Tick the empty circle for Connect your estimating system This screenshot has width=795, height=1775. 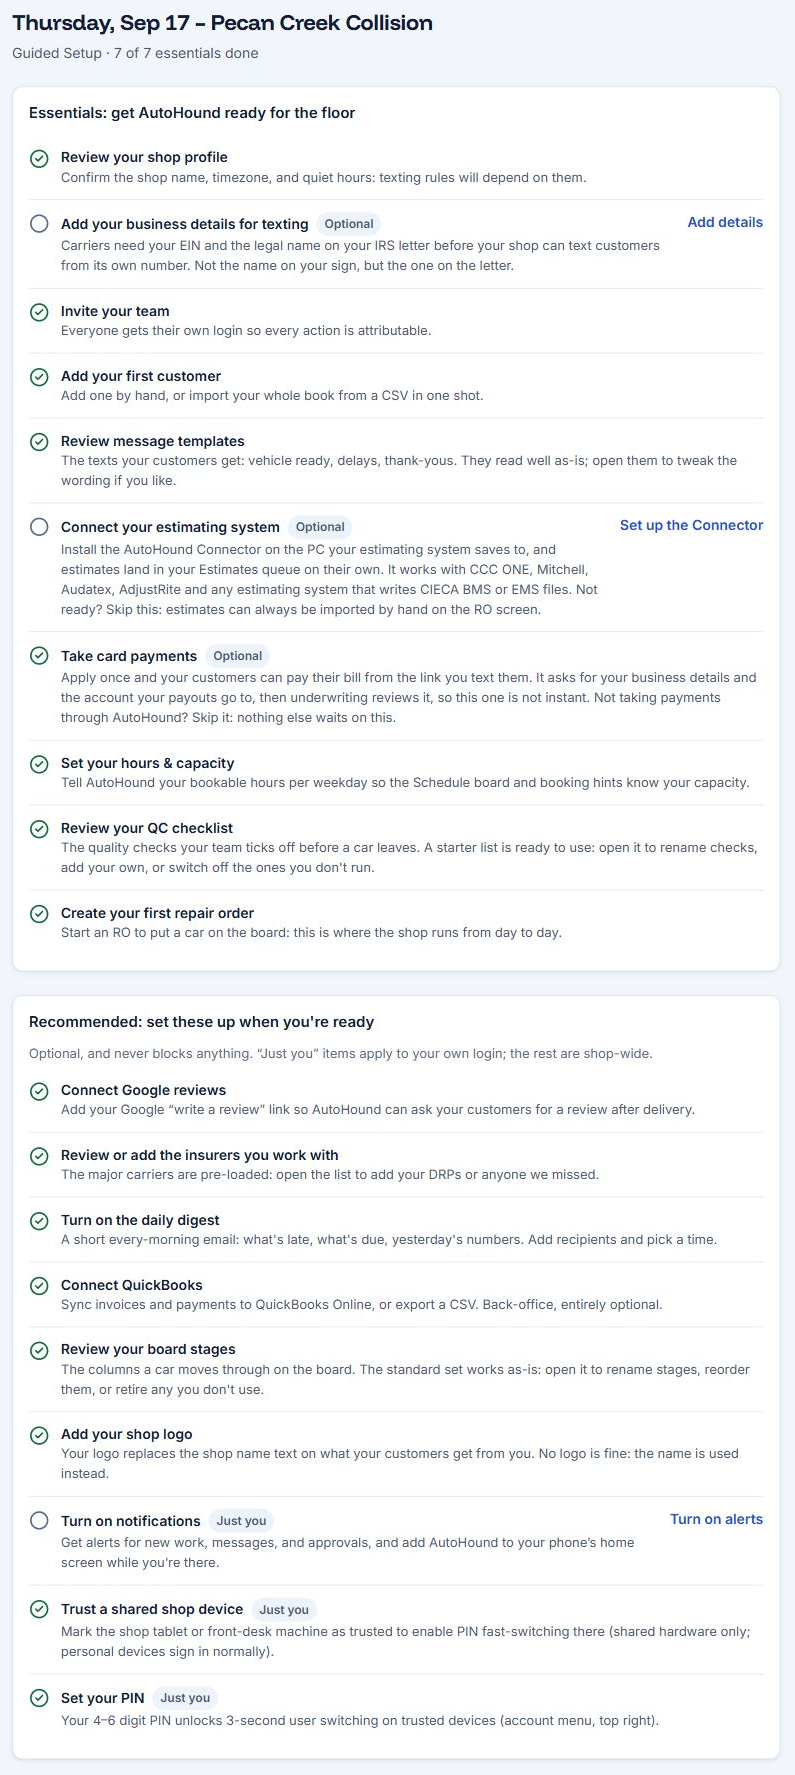[x=39, y=527]
